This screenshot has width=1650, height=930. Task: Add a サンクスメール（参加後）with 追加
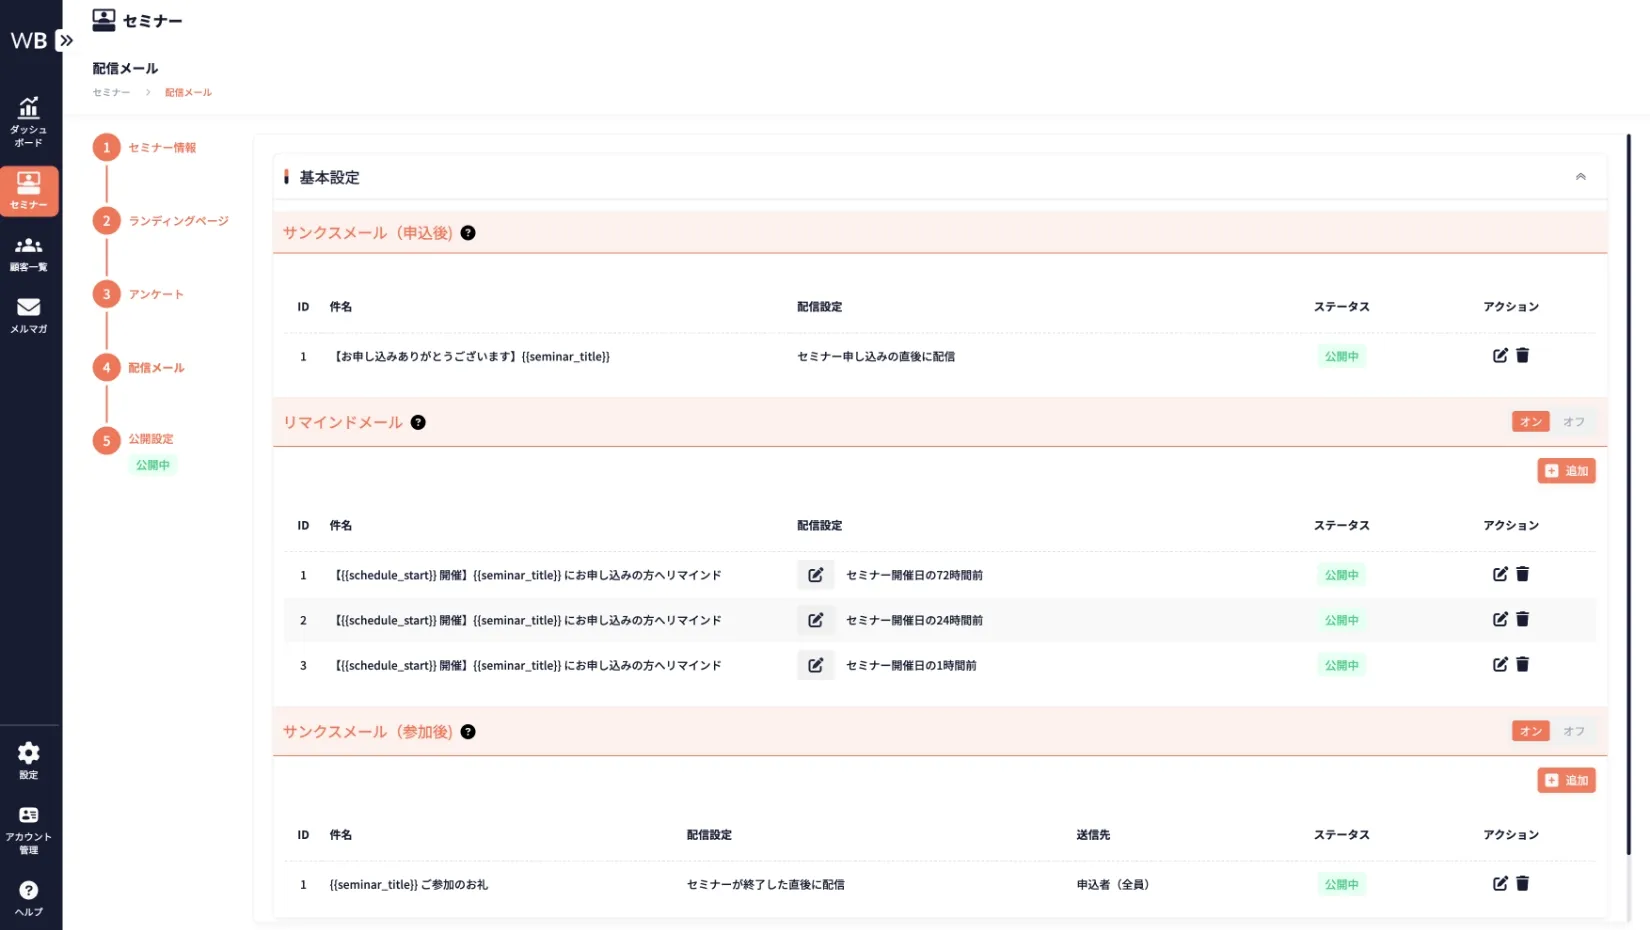coord(1566,780)
